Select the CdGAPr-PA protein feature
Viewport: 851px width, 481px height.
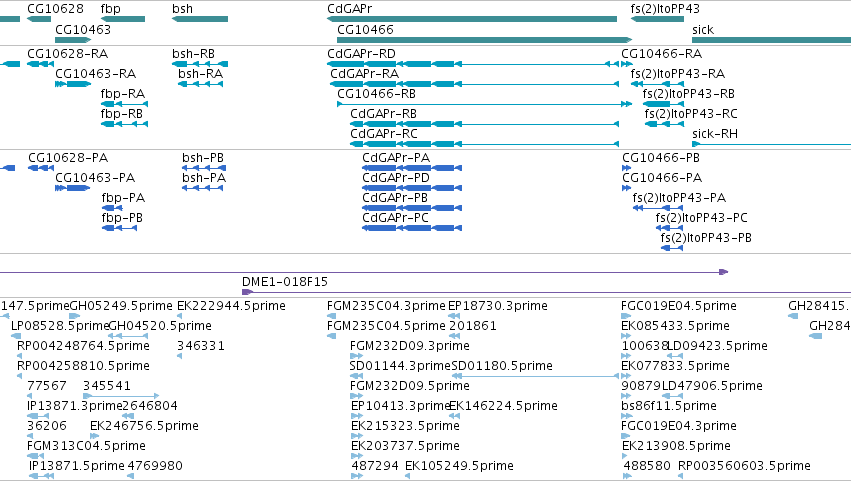(x=412, y=168)
